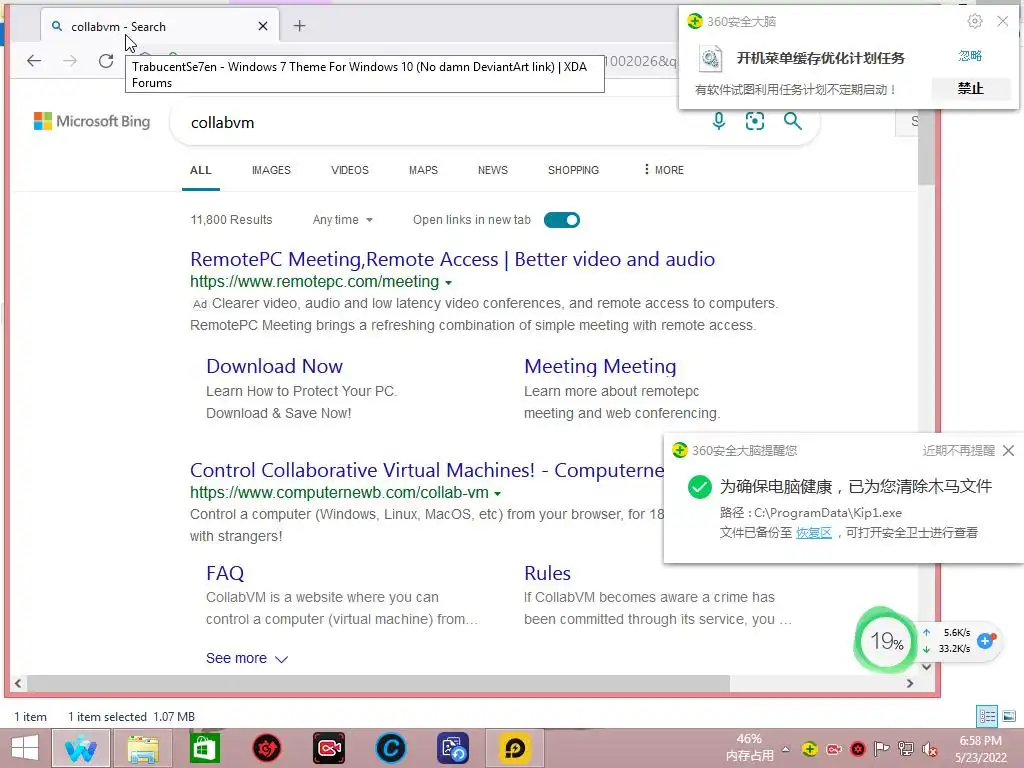Open the backup restore taskbar icon
The height and width of the screenshot is (768, 1024).
[x=453, y=748]
